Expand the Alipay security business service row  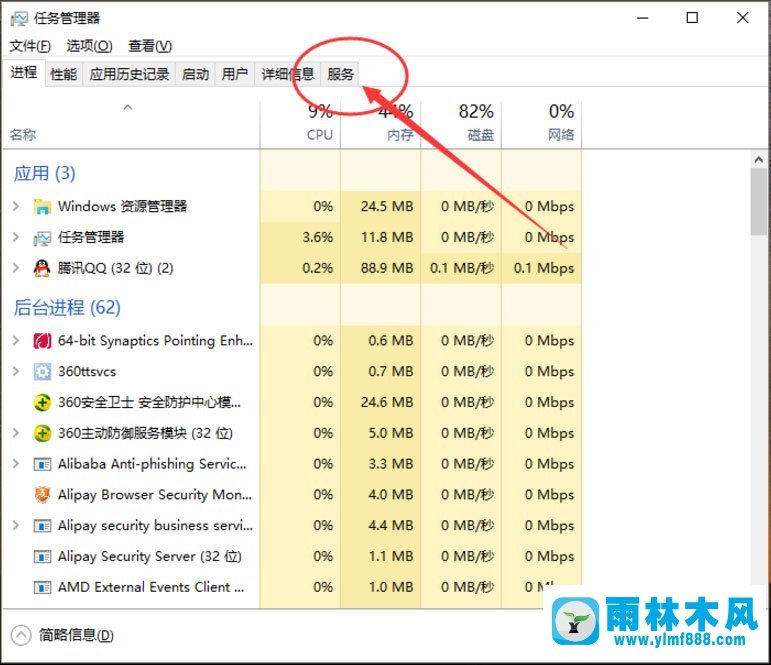point(16,526)
